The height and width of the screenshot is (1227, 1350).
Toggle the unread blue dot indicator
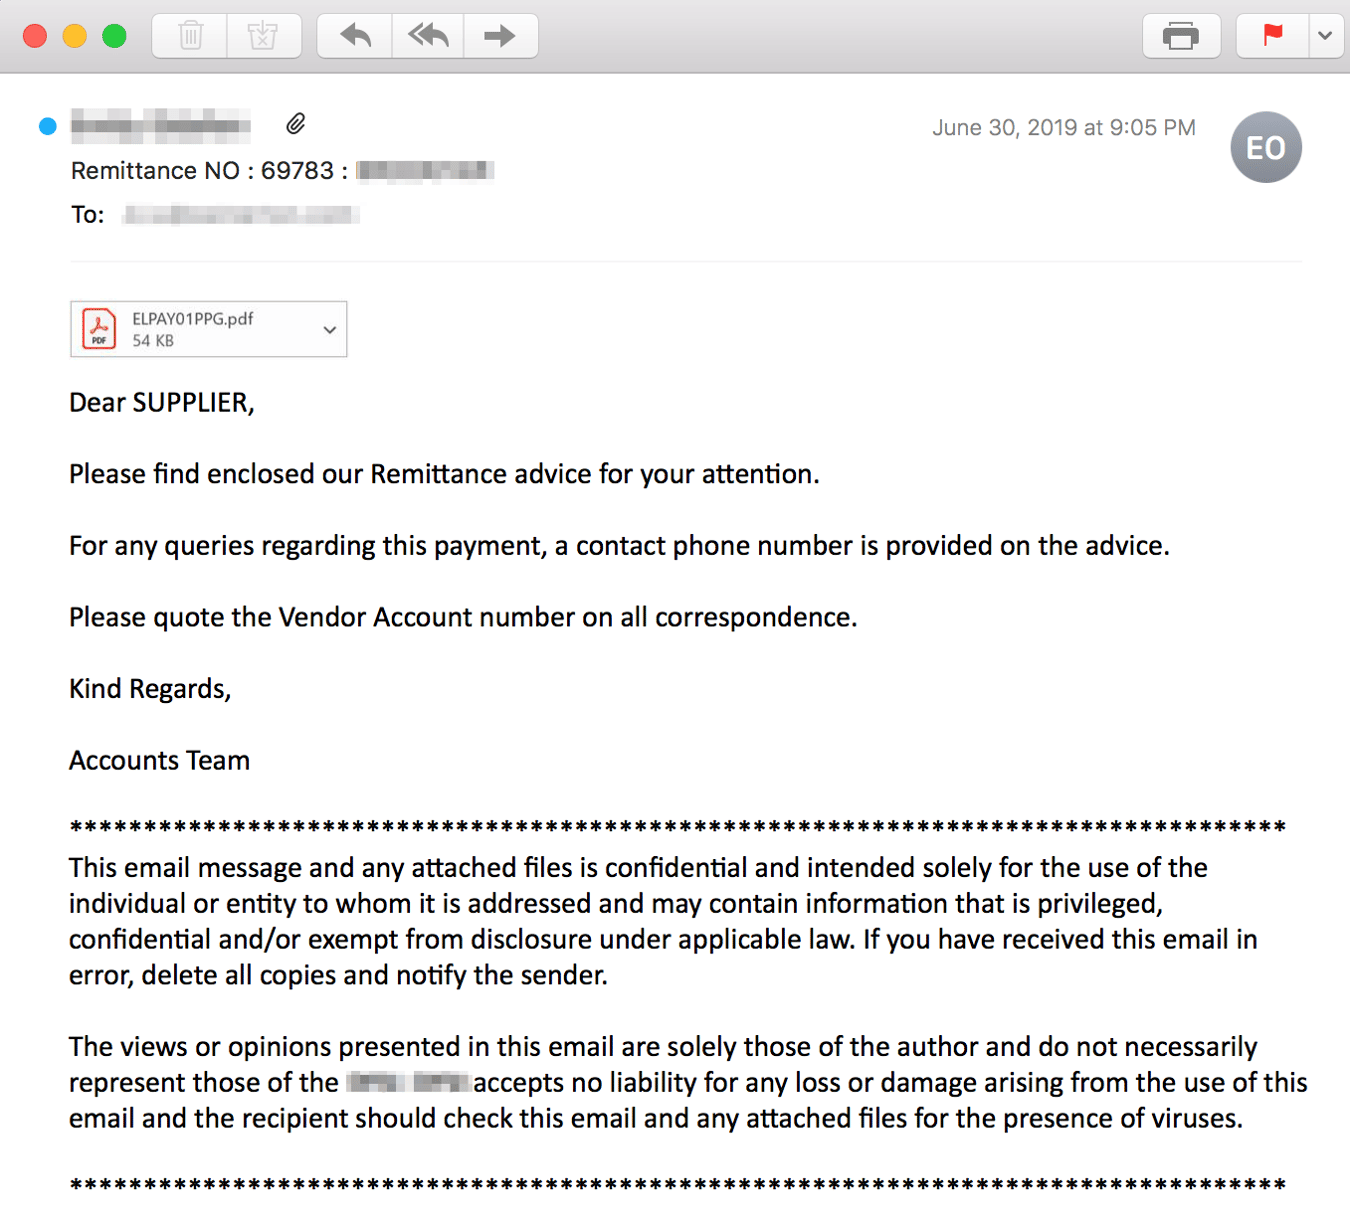[x=46, y=125]
